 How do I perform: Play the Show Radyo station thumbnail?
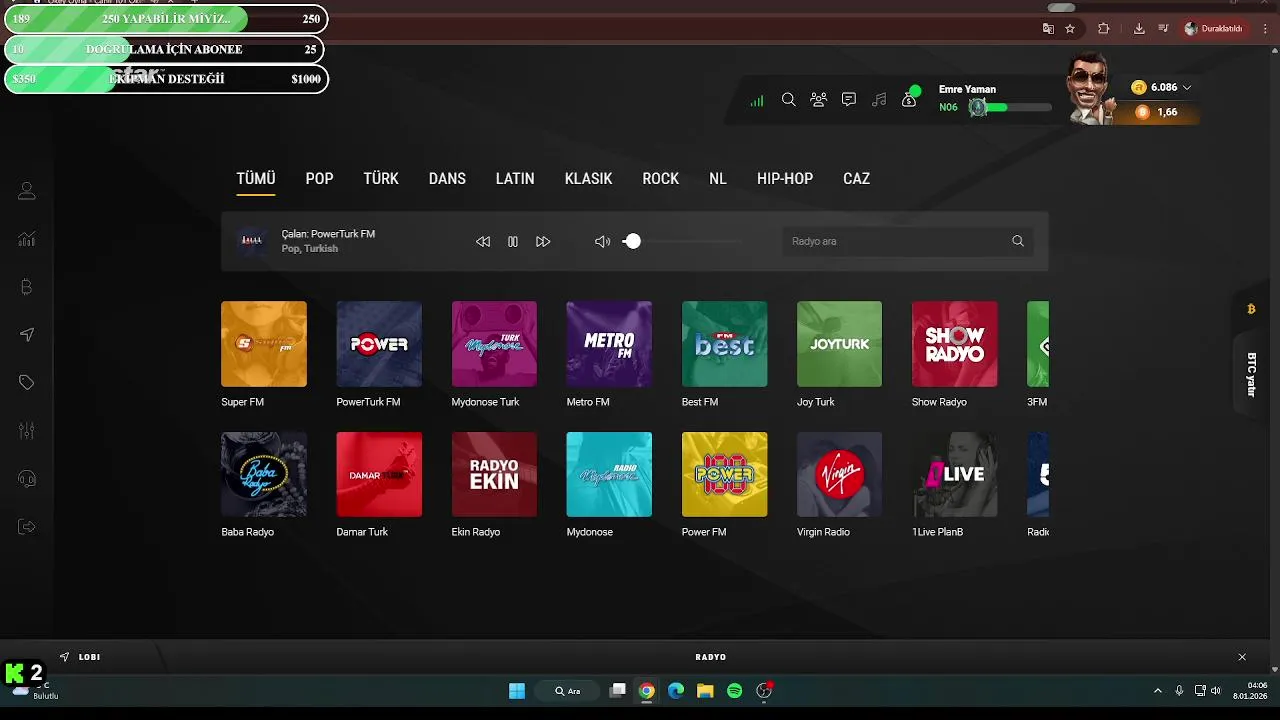955,344
